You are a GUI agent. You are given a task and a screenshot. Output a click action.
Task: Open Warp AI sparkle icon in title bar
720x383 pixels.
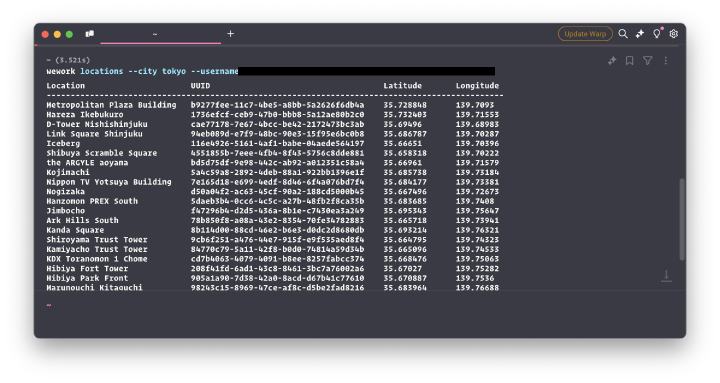pos(640,34)
